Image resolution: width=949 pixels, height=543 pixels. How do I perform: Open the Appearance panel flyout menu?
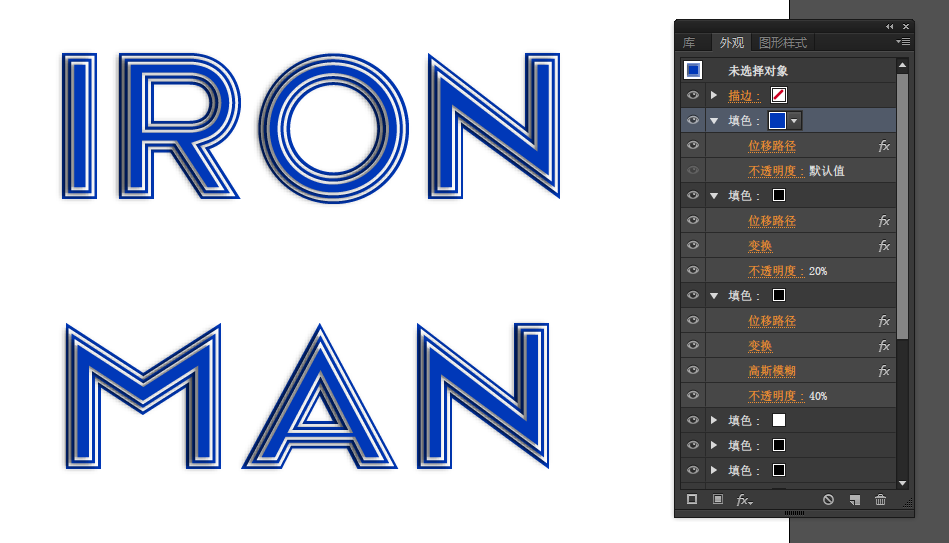[903, 42]
